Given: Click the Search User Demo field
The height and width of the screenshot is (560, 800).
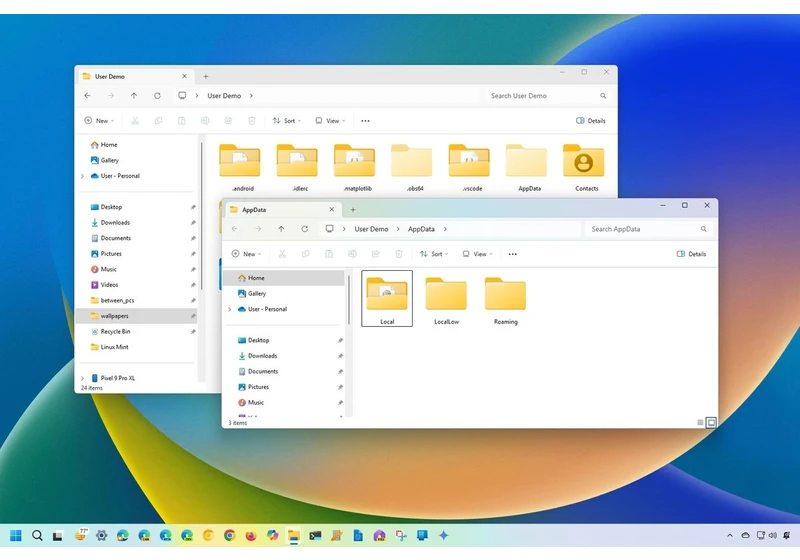Looking at the screenshot, I should (548, 95).
